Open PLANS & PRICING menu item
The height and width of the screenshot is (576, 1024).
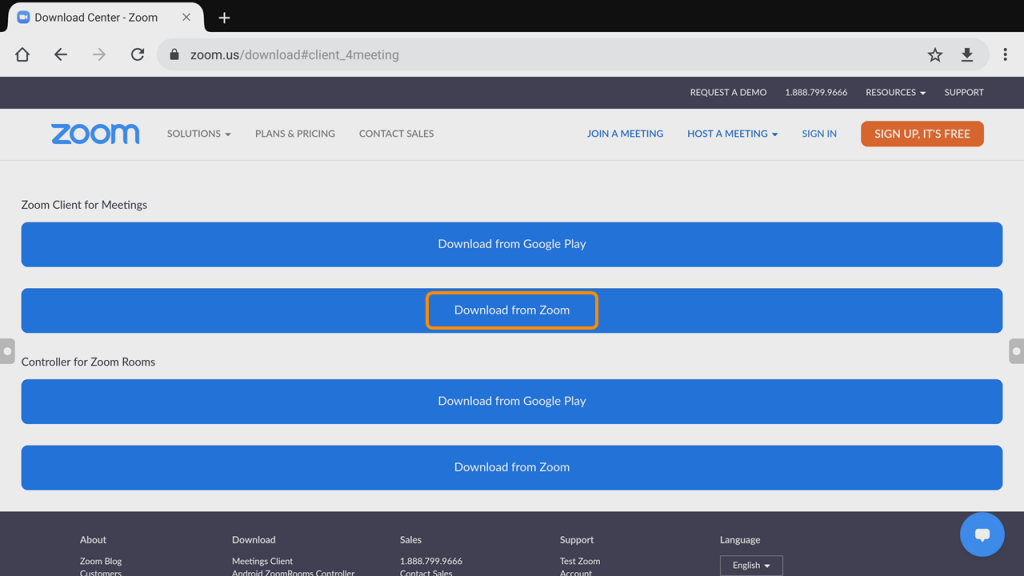pyautogui.click(x=294, y=133)
